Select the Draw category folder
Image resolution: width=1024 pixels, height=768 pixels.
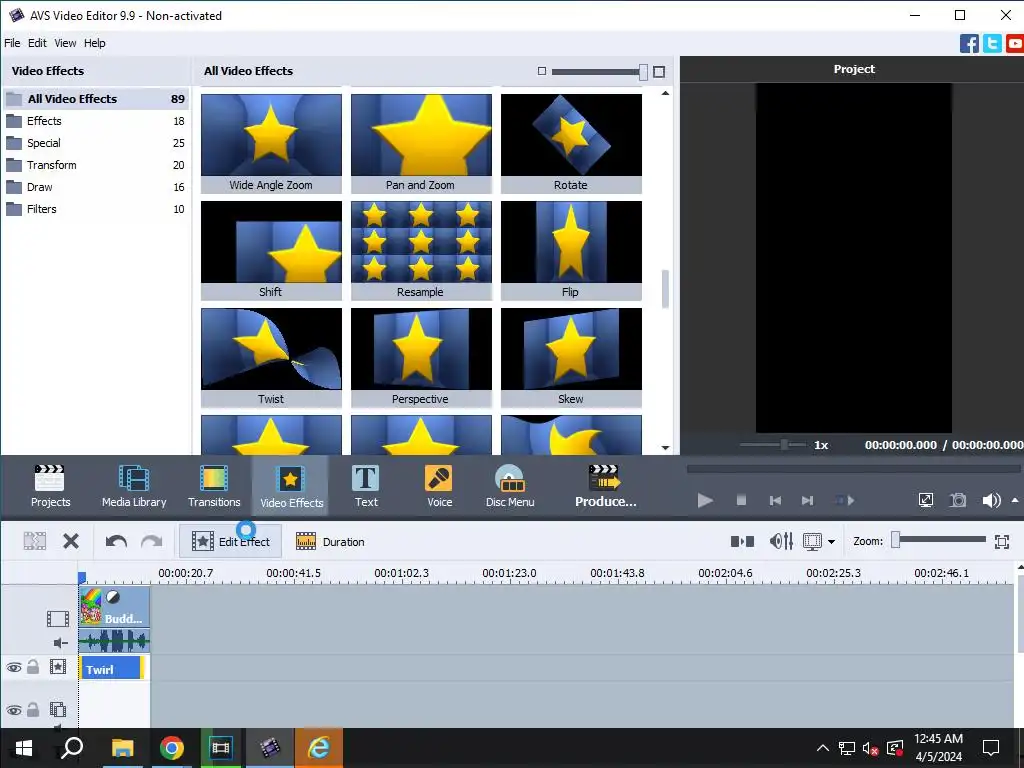click(x=96, y=187)
